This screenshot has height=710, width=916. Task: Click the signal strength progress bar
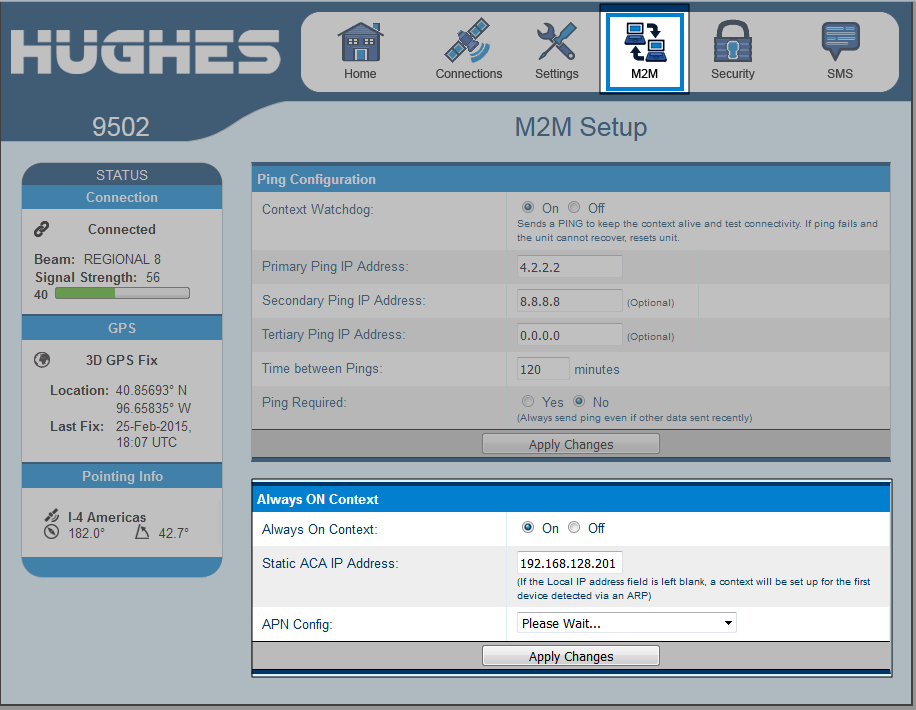point(122,293)
